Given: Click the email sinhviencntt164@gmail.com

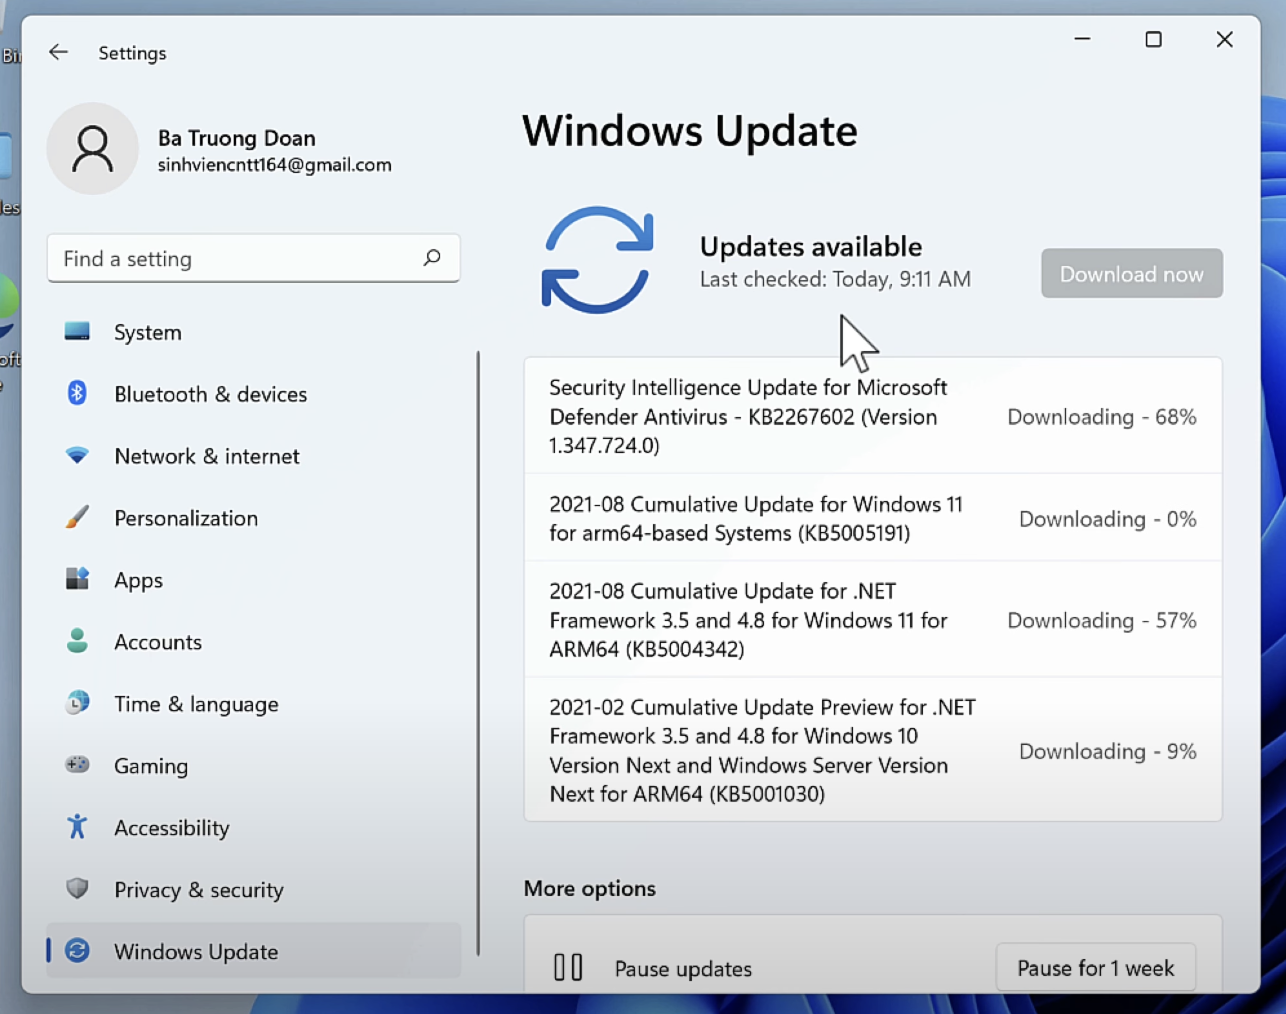Looking at the screenshot, I should 275,165.
